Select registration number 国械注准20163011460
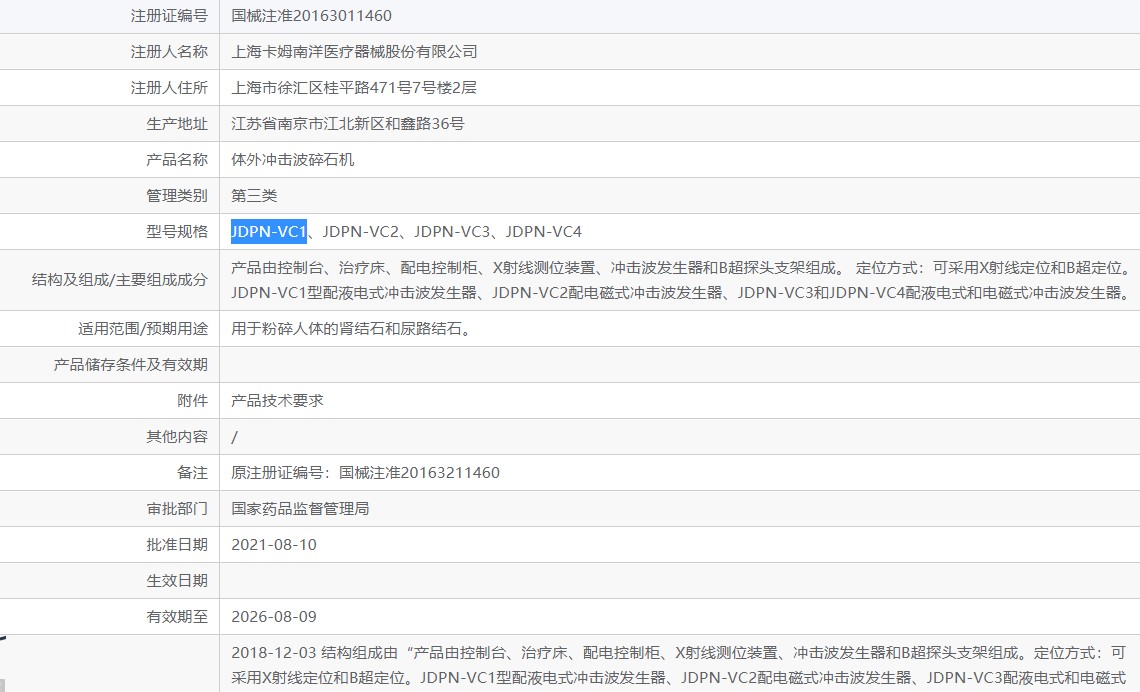 311,15
